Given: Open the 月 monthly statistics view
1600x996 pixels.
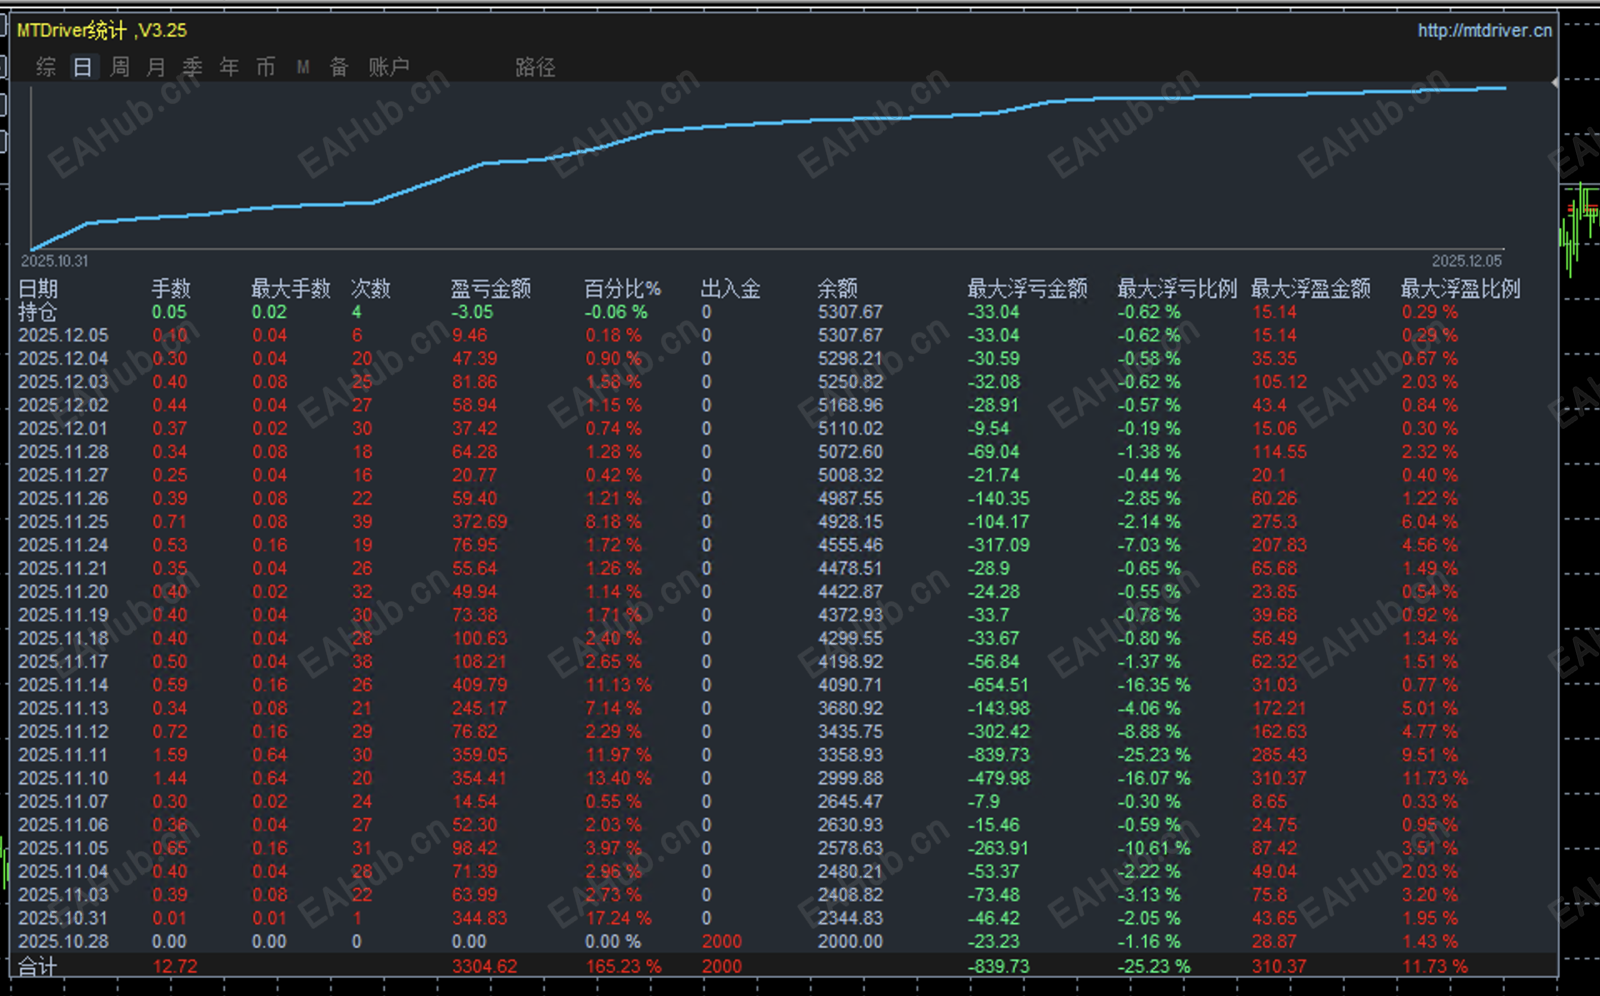Looking at the screenshot, I should click(x=155, y=67).
